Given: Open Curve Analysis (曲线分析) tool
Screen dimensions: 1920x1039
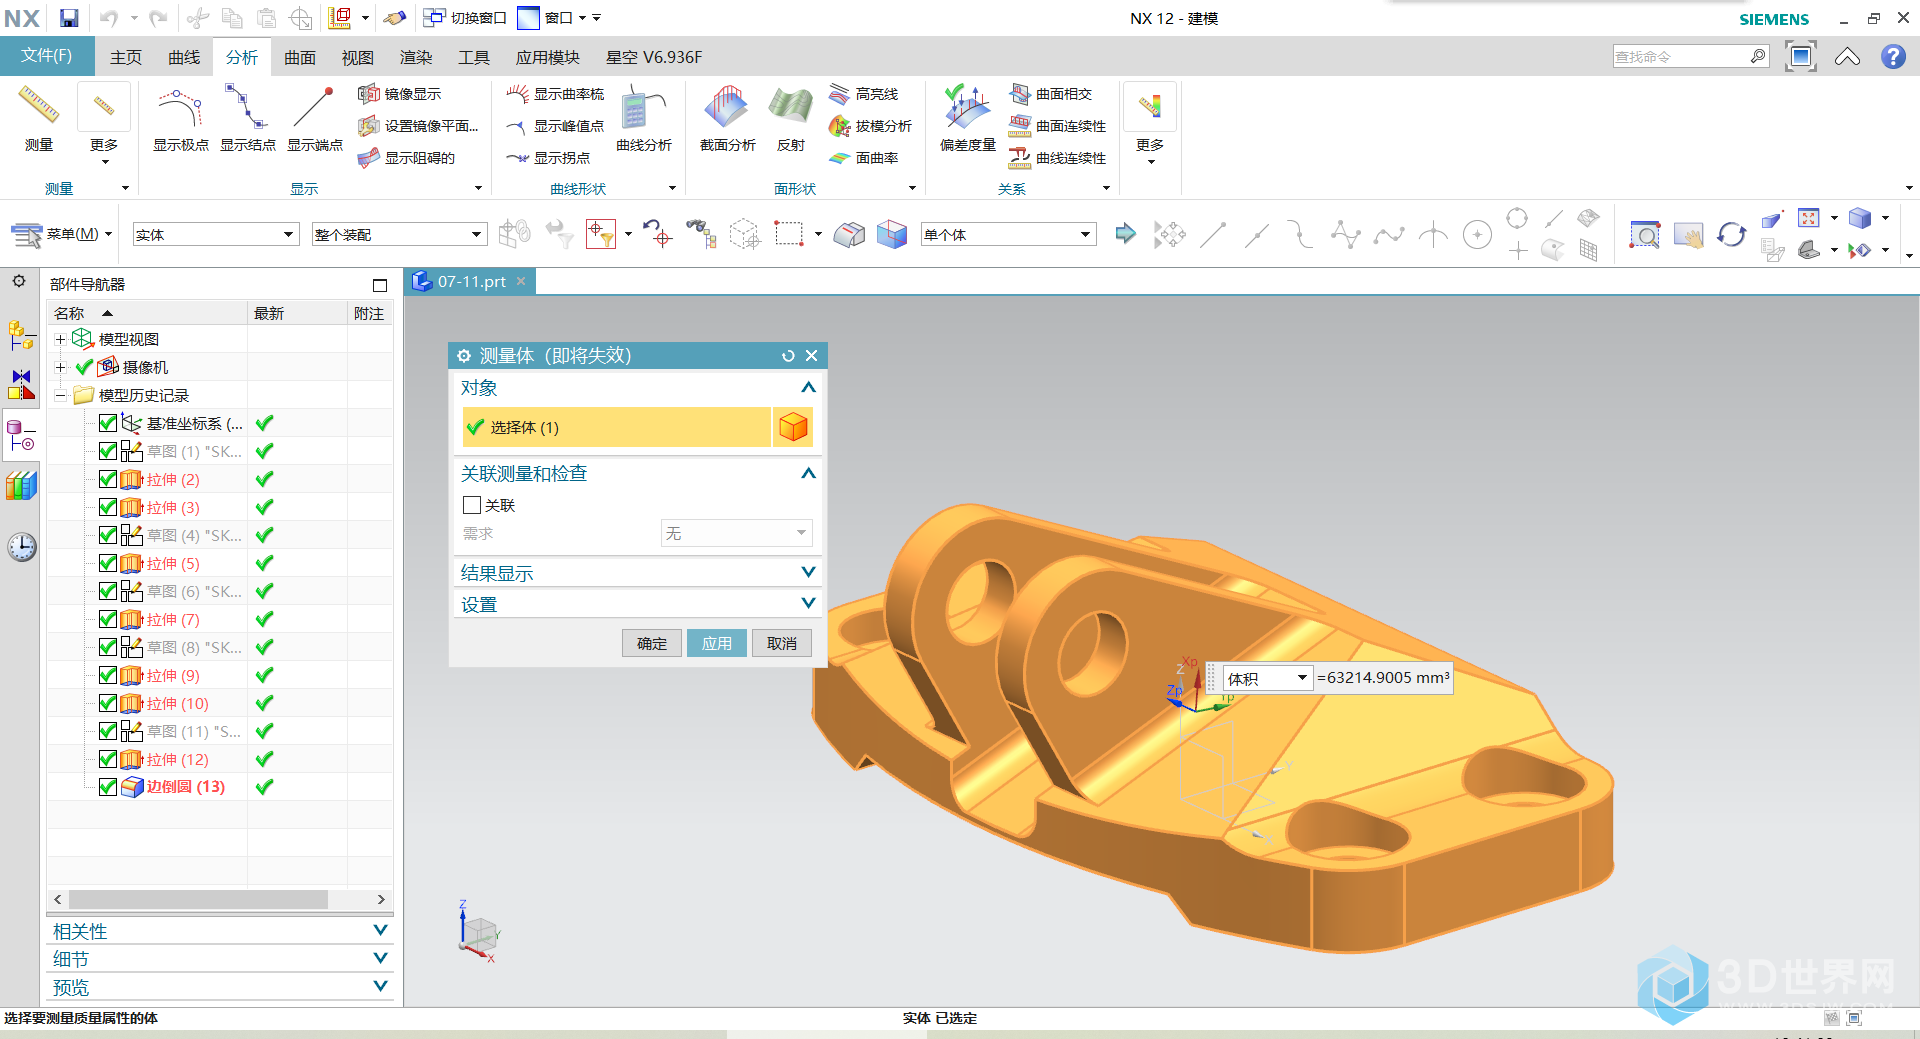Looking at the screenshot, I should [x=644, y=118].
